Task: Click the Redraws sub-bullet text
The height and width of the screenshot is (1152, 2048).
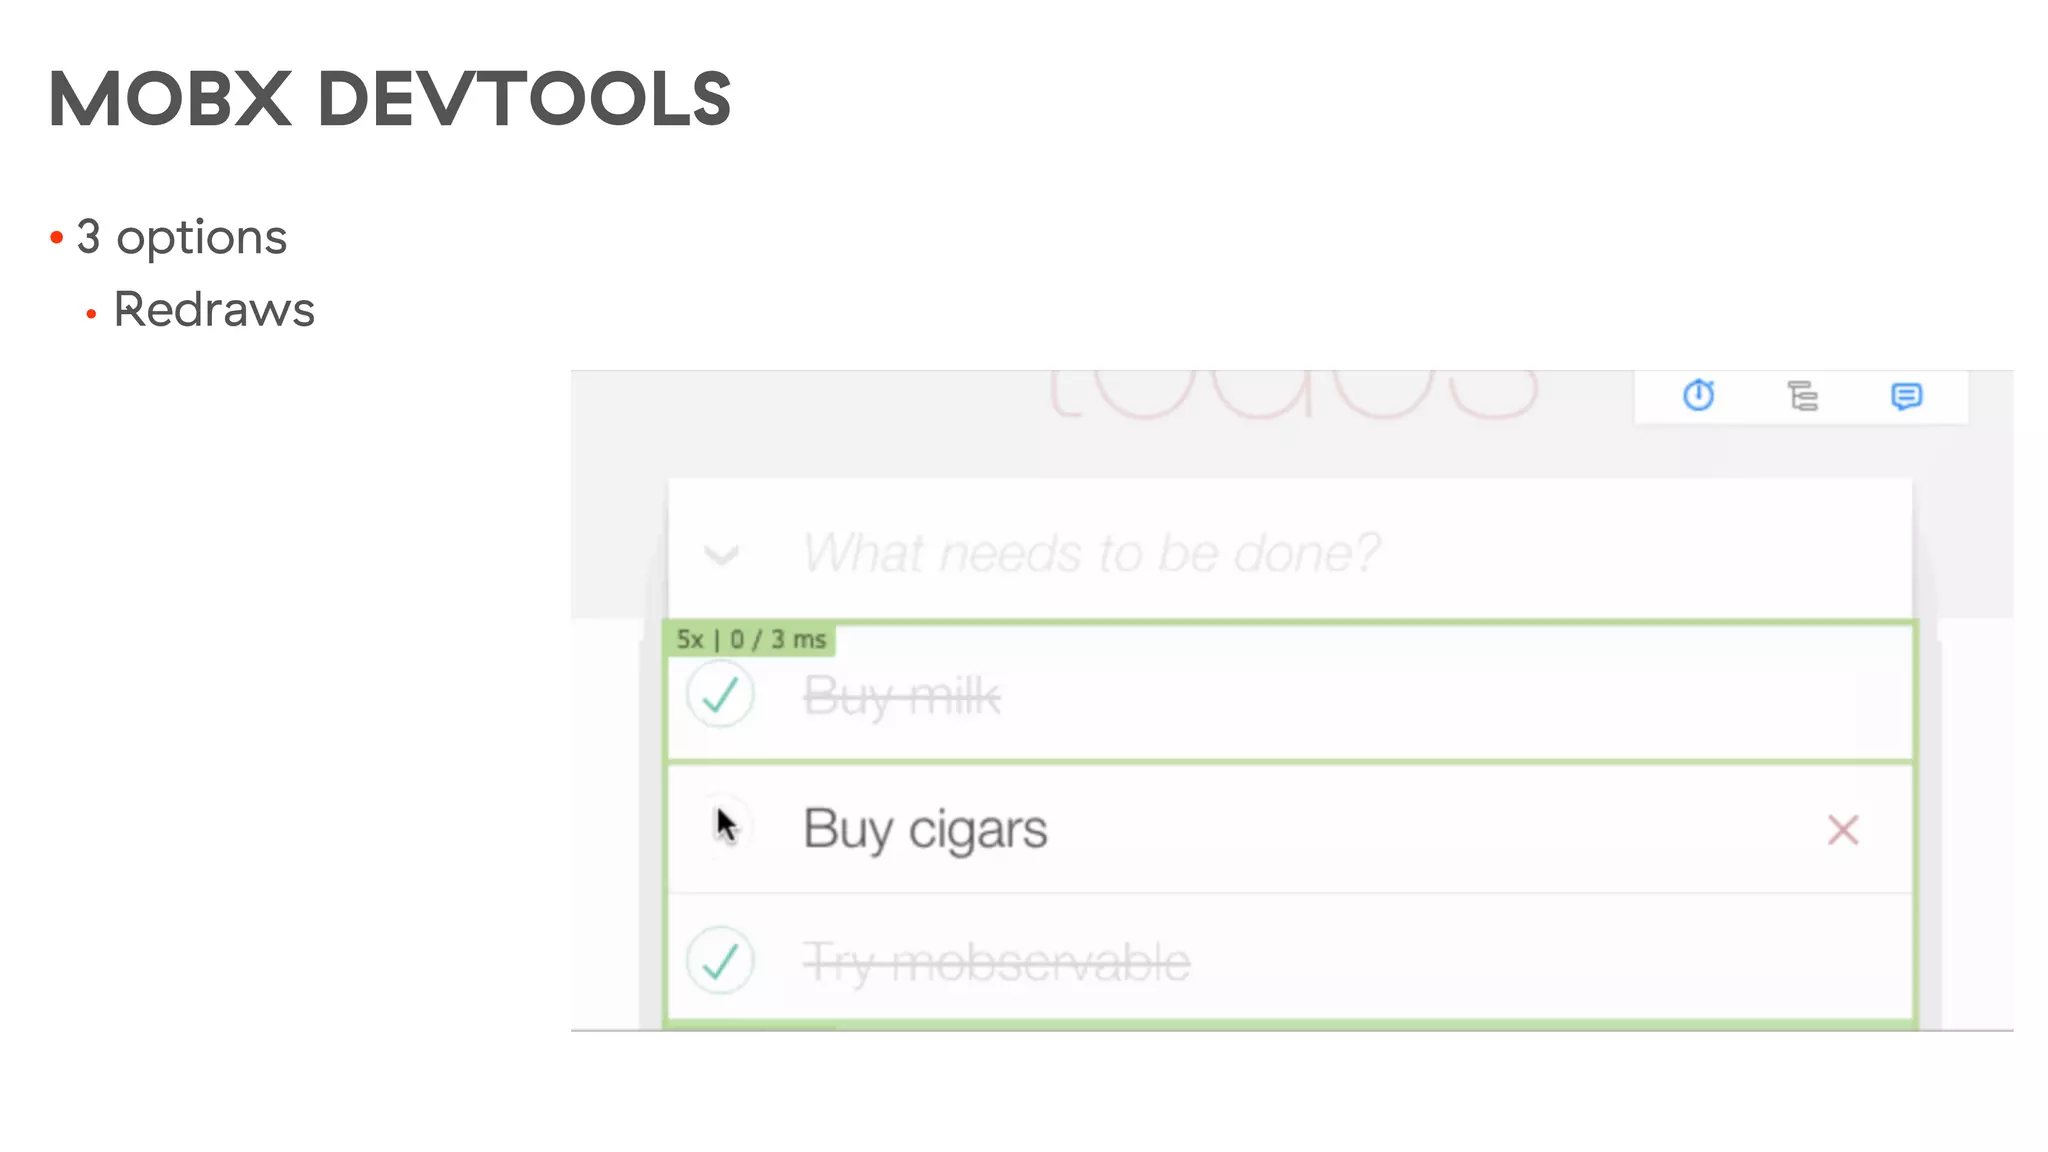Action: 214,310
